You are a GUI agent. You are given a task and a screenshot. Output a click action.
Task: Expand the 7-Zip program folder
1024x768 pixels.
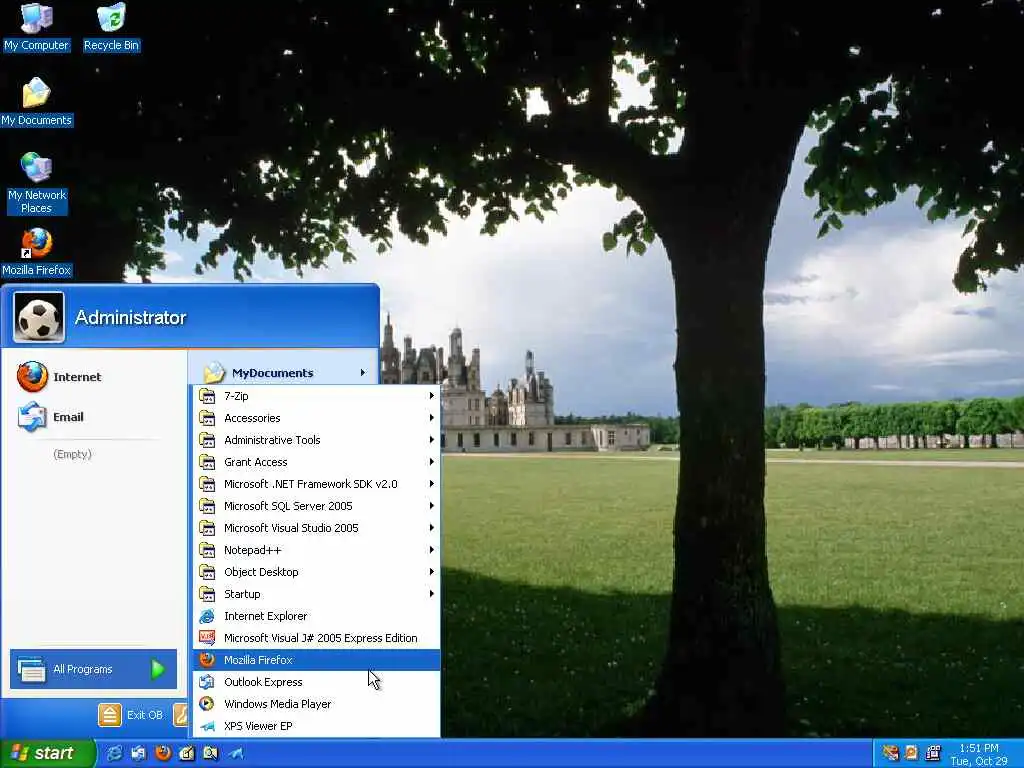pyautogui.click(x=317, y=396)
